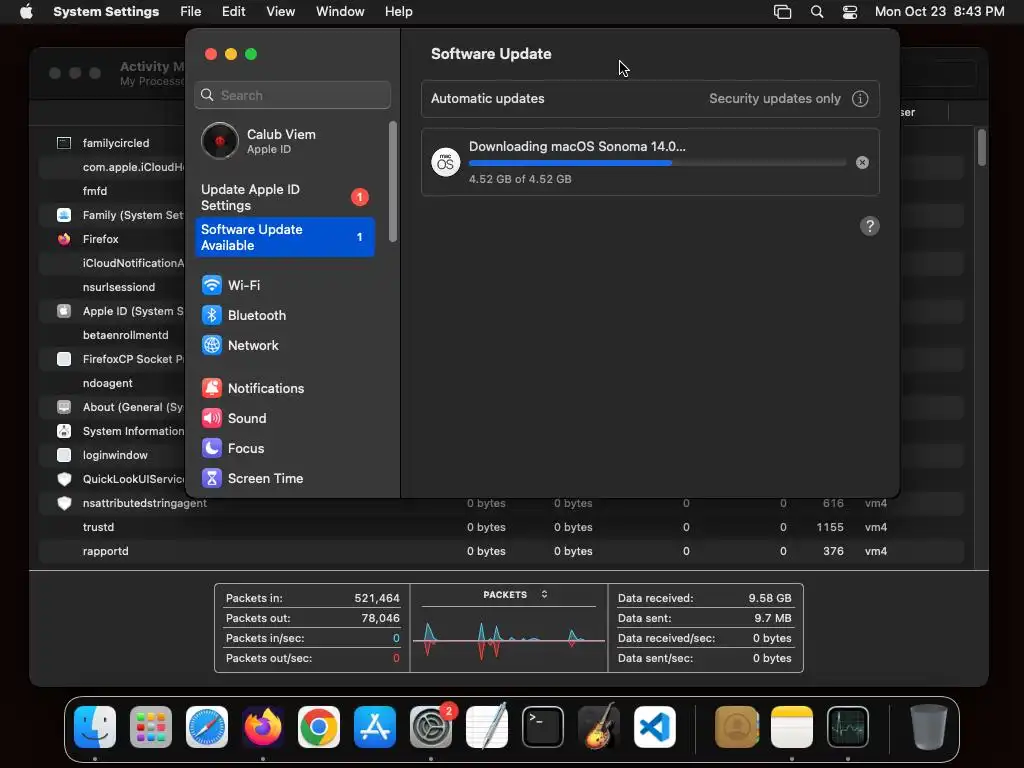Open Sound settings in sidebar
The image size is (1024, 768).
pyautogui.click(x=234, y=419)
